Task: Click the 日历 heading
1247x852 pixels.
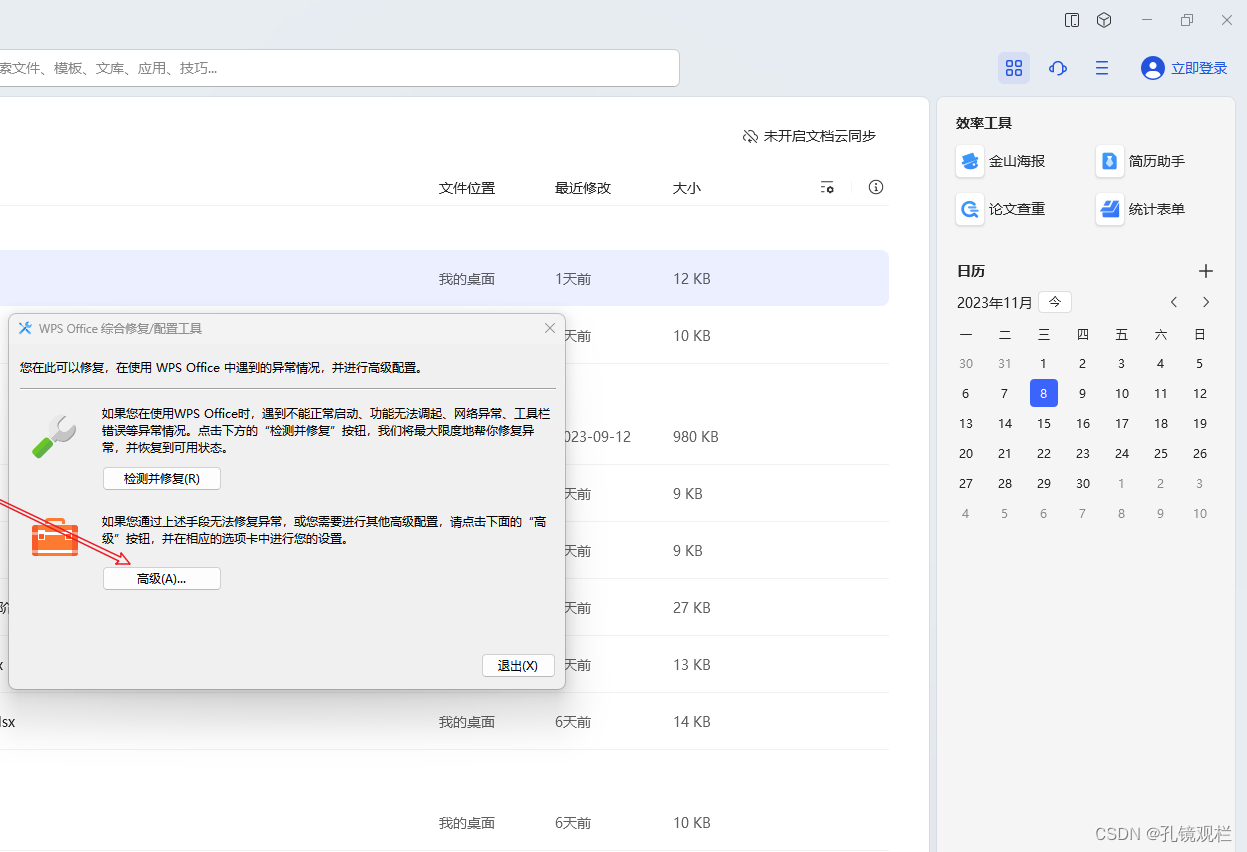Action: (971, 271)
